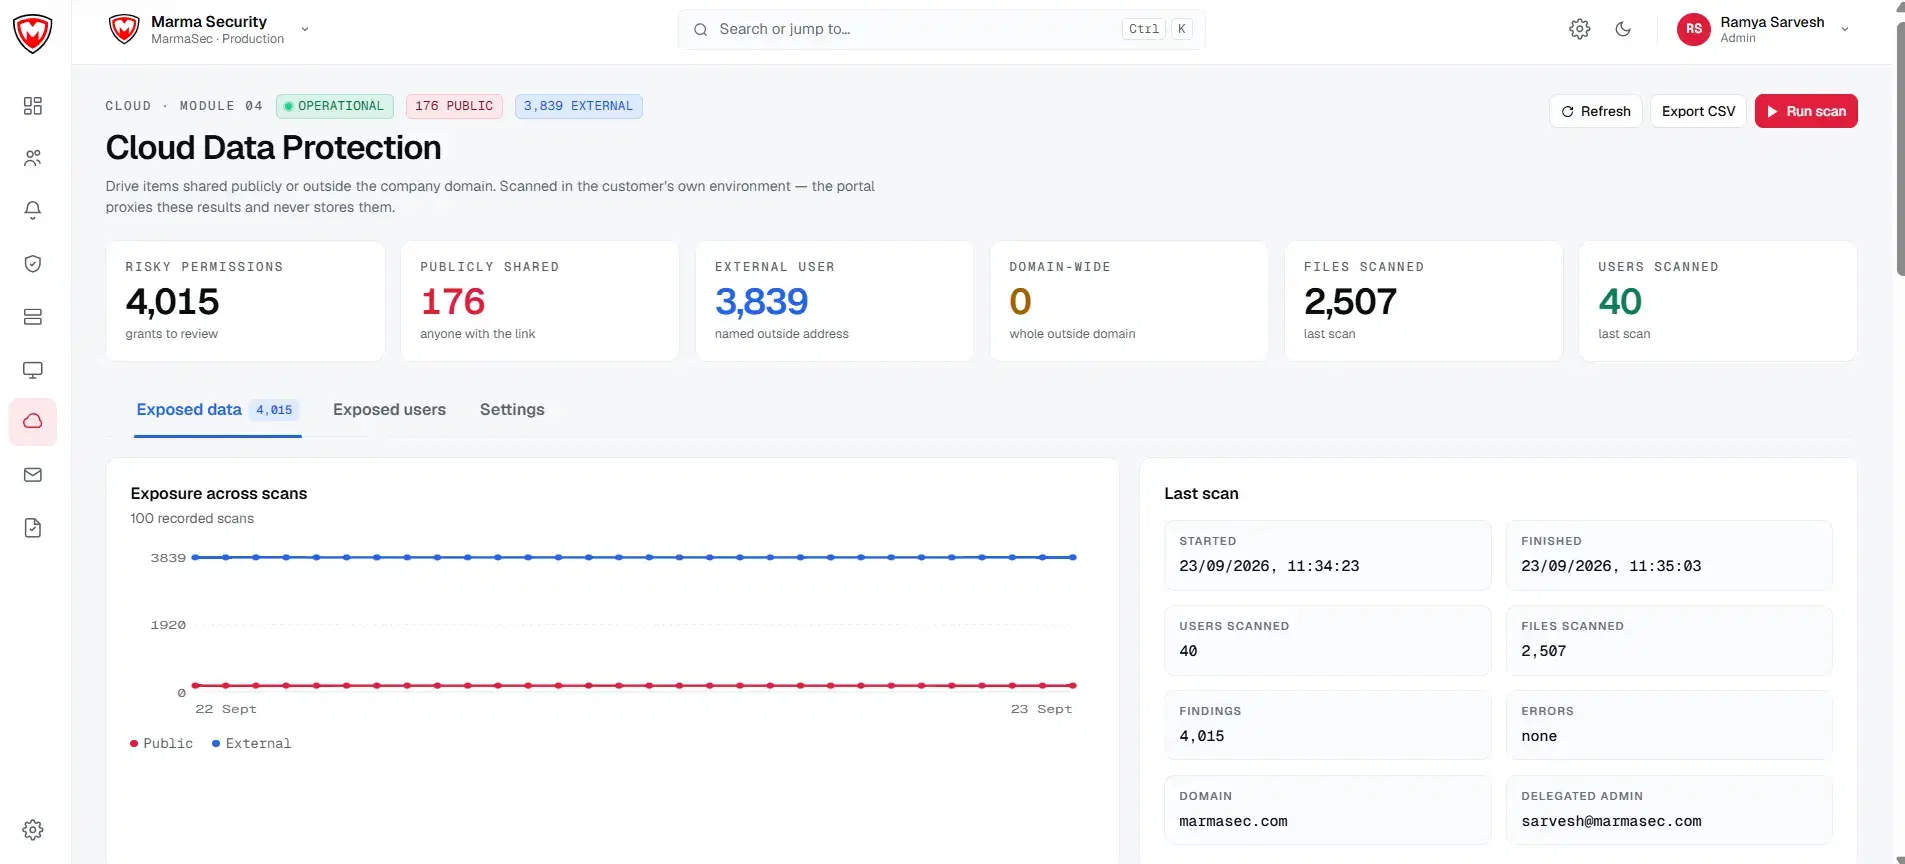This screenshot has height=864, width=1905.
Task: Click the Public legend entry in chart
Action: click(161, 744)
